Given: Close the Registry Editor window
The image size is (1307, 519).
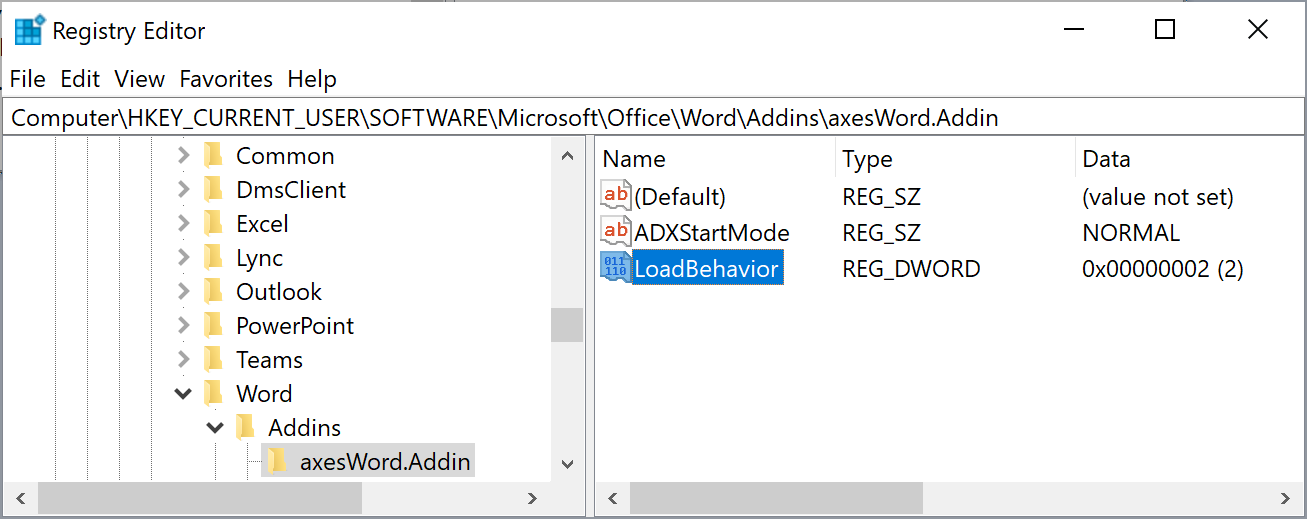Looking at the screenshot, I should tap(1258, 30).
